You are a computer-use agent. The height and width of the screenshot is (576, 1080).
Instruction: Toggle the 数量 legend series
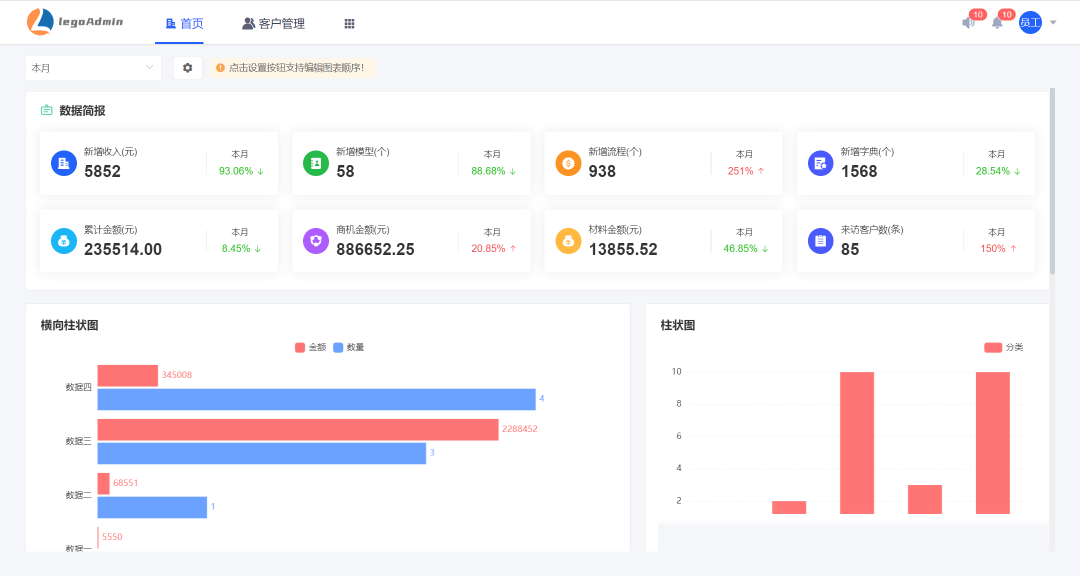(349, 347)
